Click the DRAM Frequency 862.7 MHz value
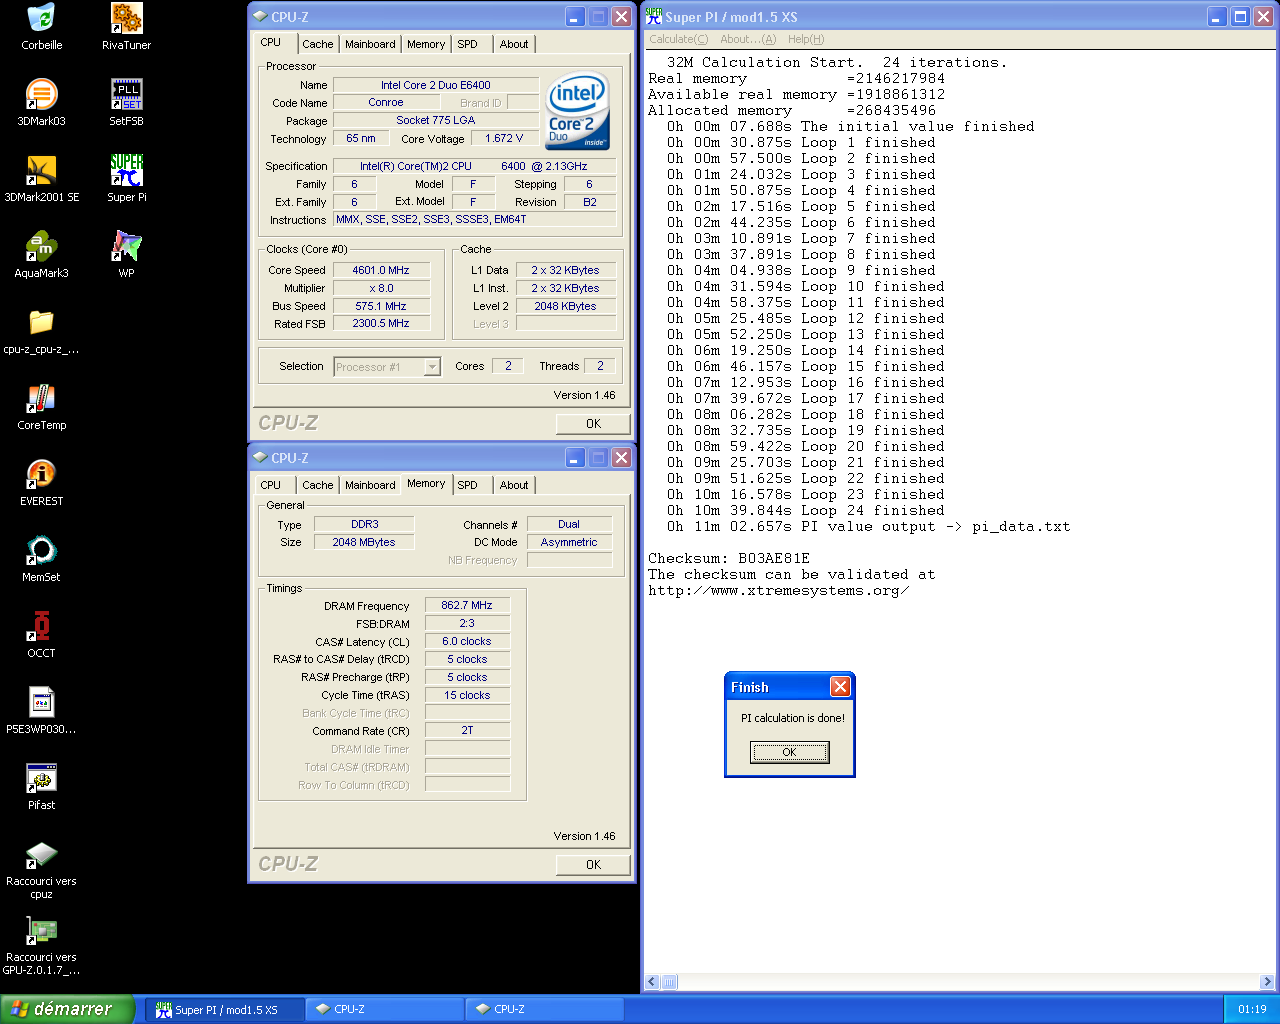Viewport: 1280px width, 1024px height. (x=467, y=605)
